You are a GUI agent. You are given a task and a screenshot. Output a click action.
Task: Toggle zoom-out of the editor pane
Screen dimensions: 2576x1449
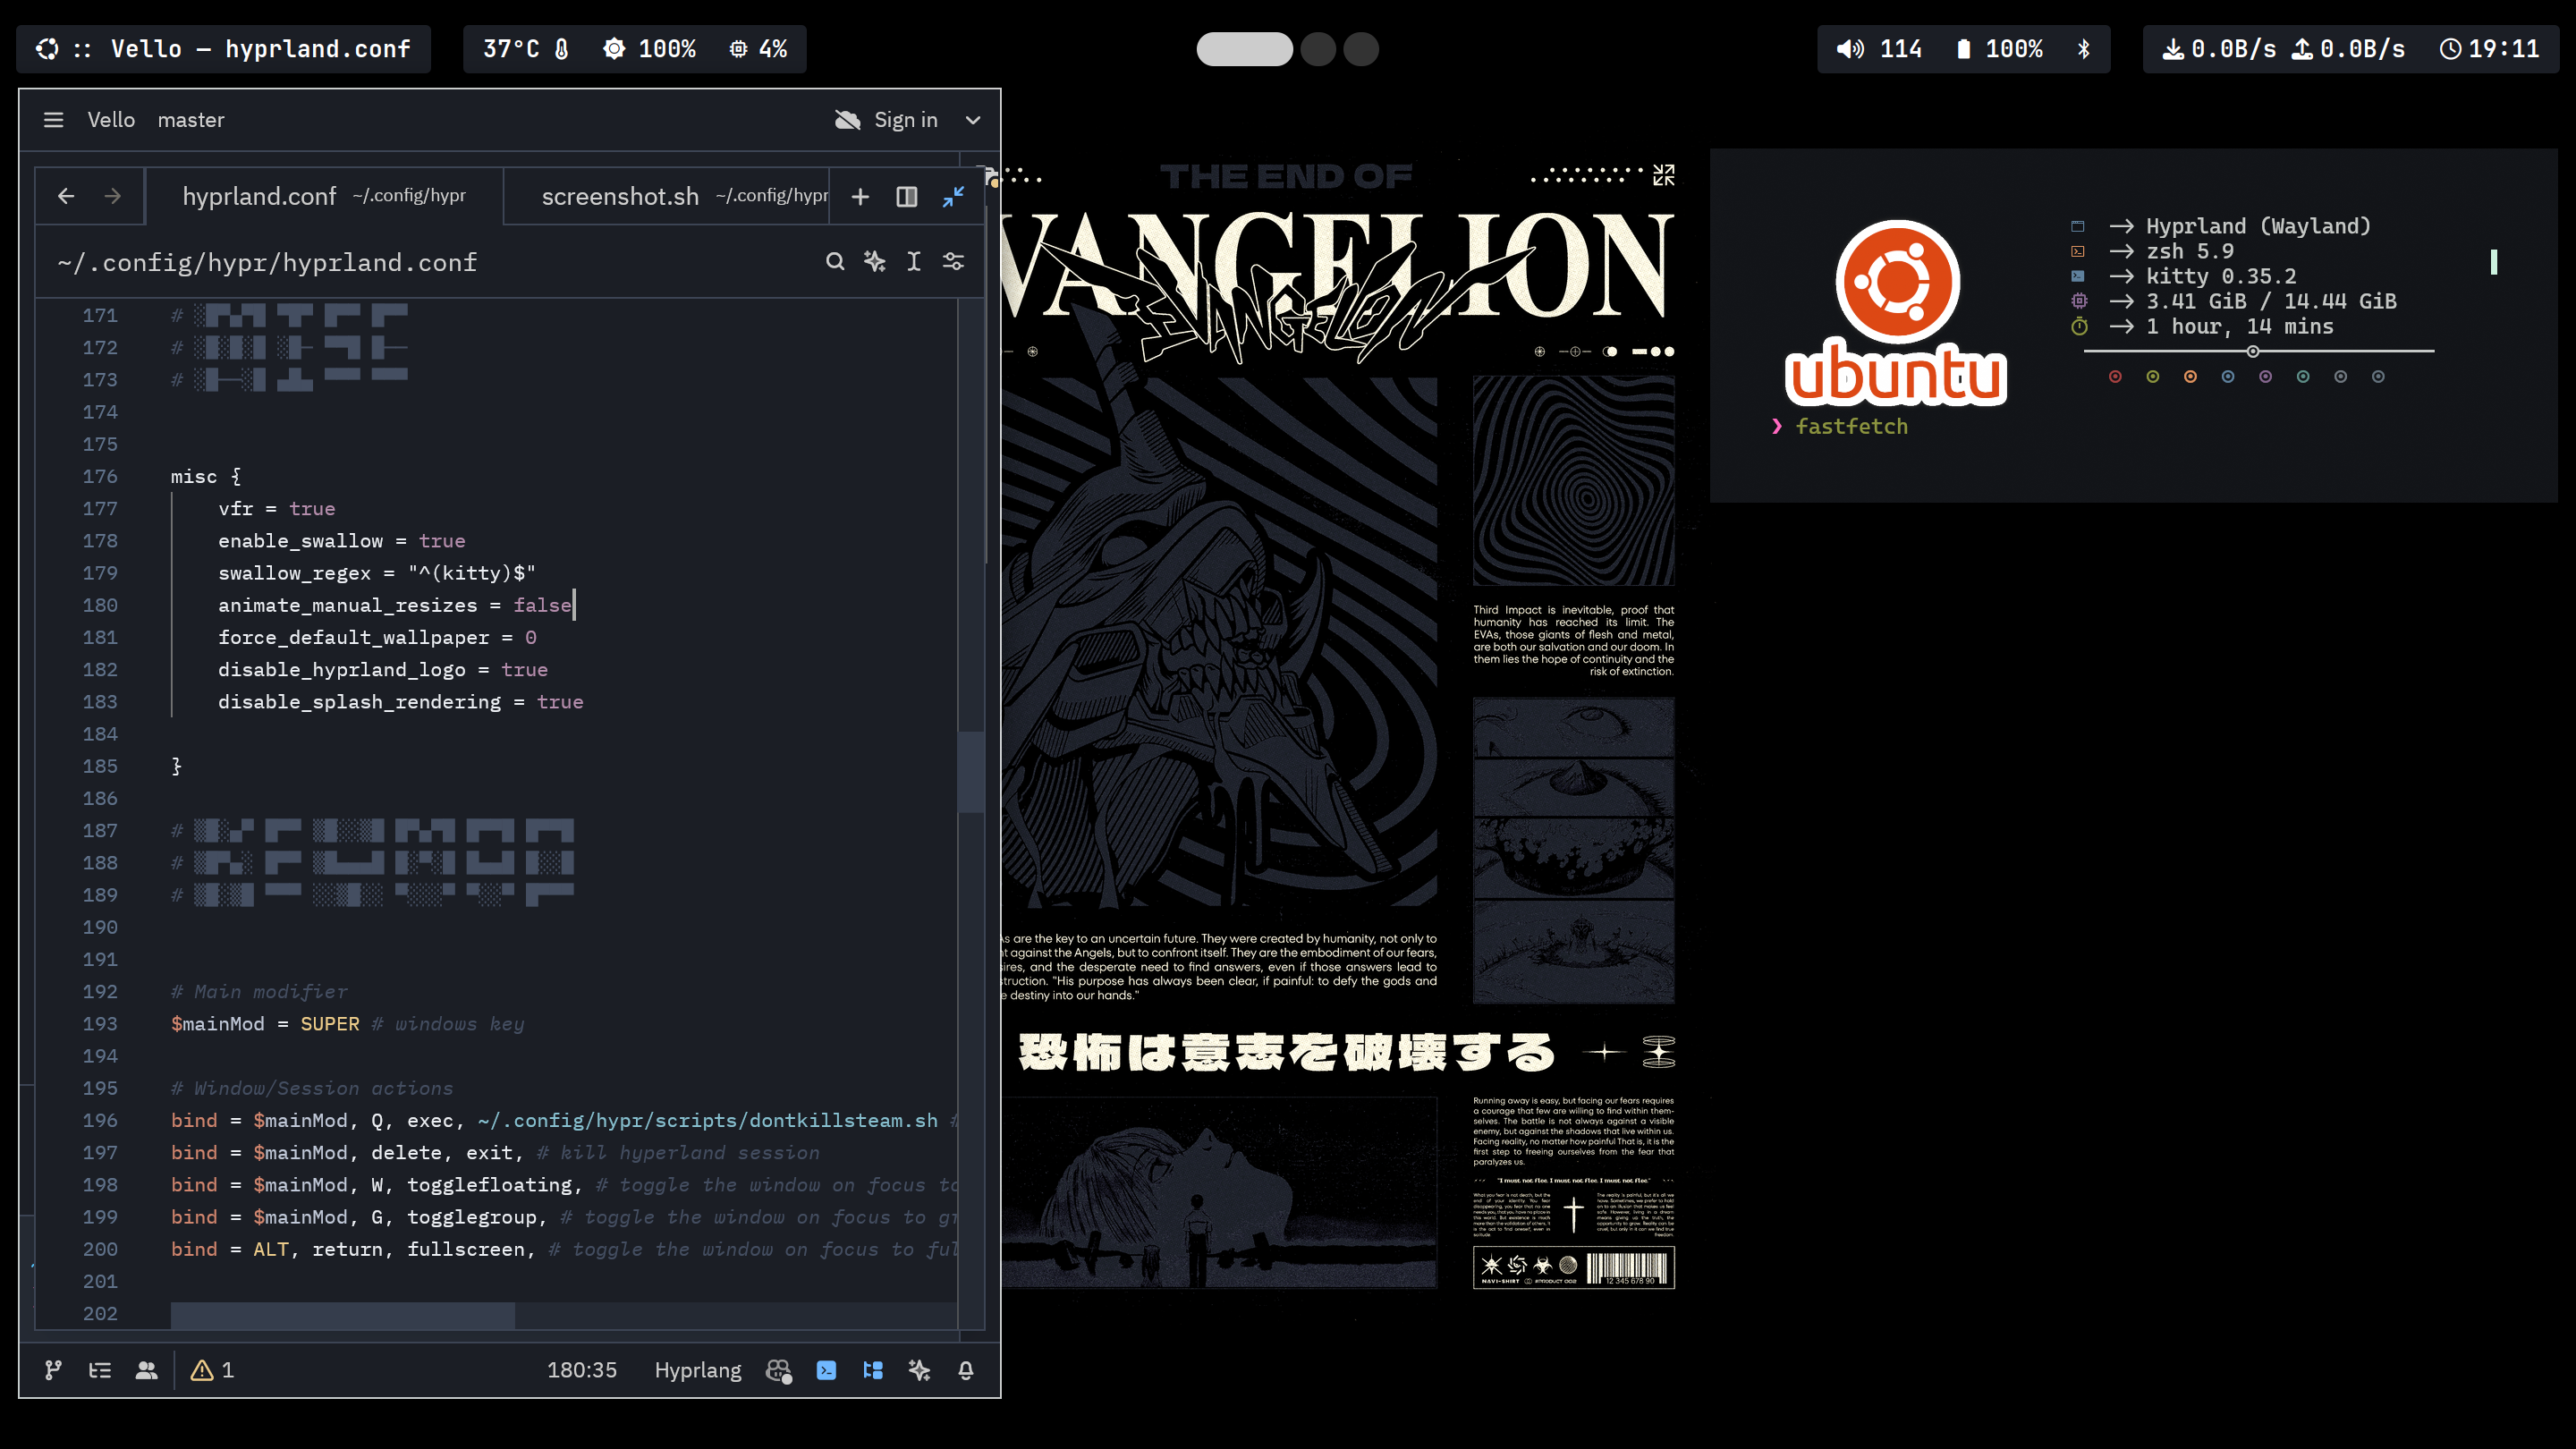pyautogui.click(x=953, y=197)
